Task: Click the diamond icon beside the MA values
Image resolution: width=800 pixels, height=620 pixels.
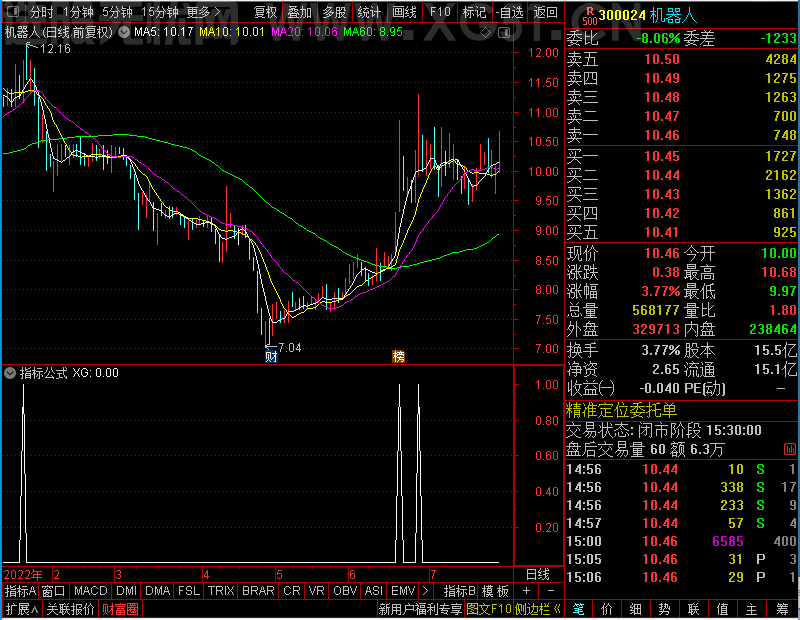Action: [x=486, y=33]
